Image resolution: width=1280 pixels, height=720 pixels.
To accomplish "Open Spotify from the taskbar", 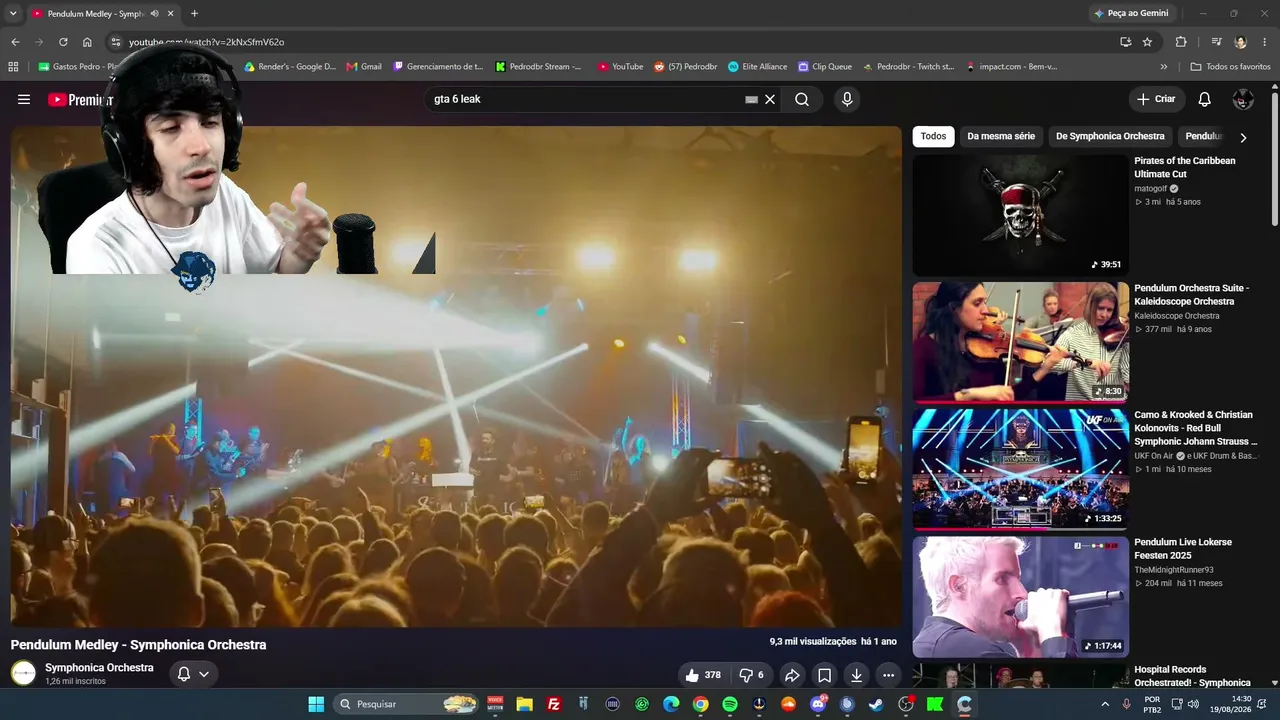I will click(730, 704).
